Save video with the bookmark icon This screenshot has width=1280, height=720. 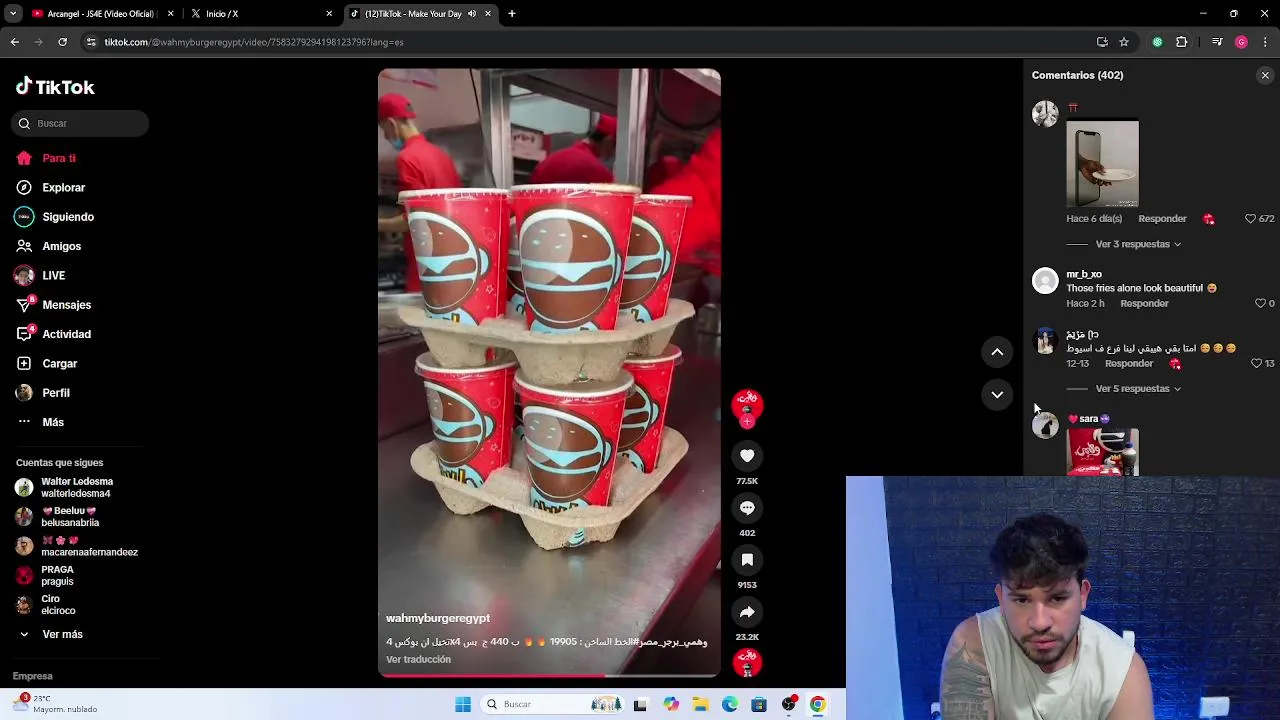coord(747,560)
